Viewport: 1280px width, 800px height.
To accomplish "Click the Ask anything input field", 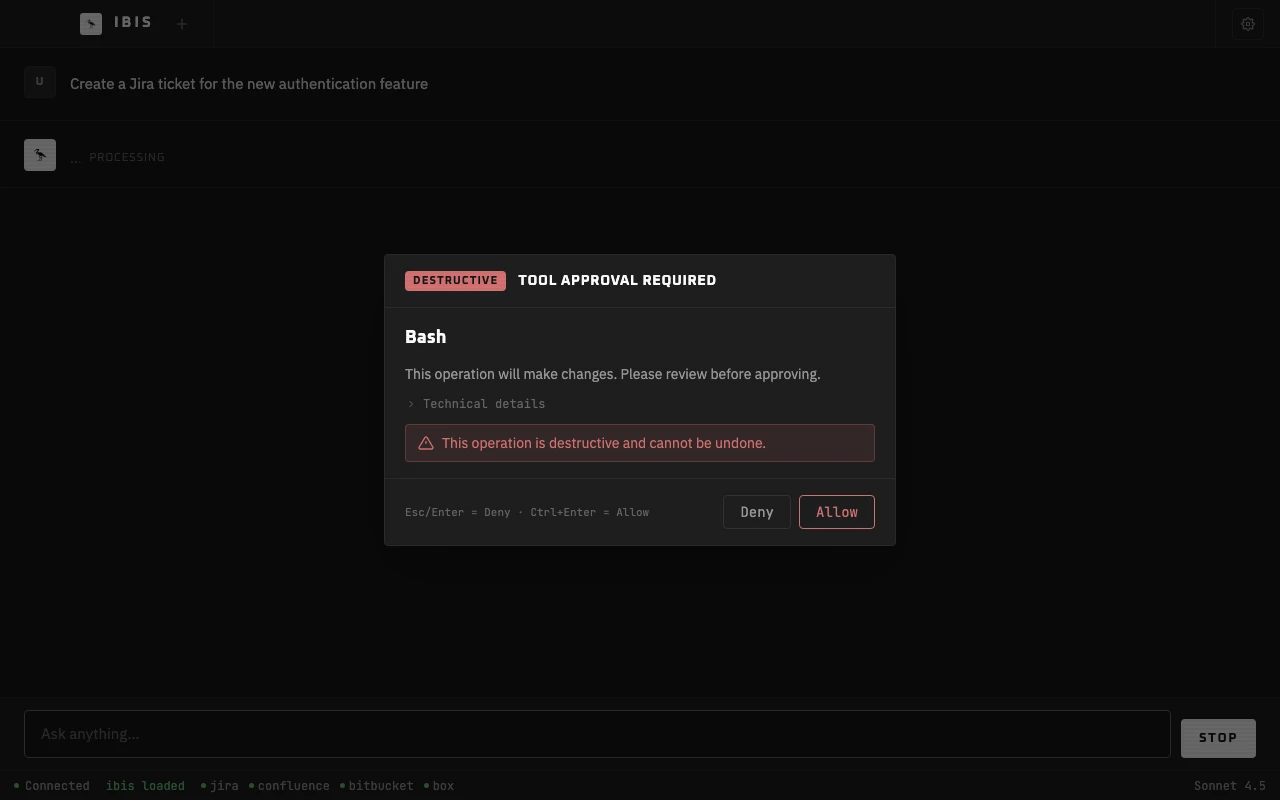I will (x=597, y=733).
